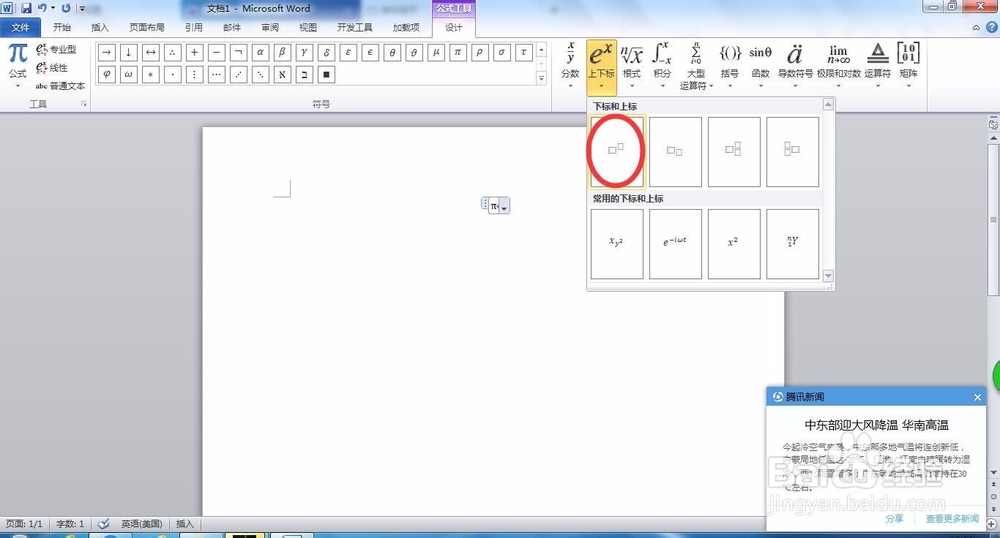Insert the sigma symbol

(x=502, y=52)
